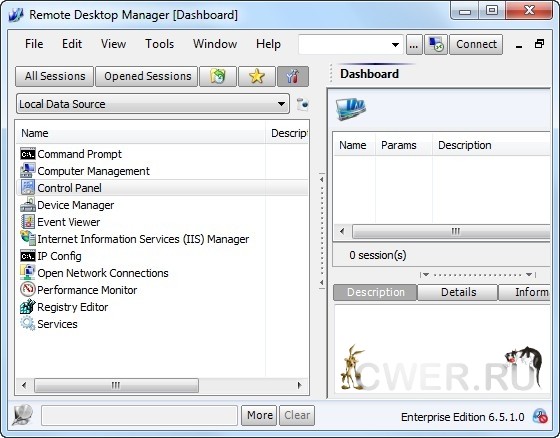This screenshot has width=560, height=438.
Task: Select the Information tab
Action: point(525,292)
